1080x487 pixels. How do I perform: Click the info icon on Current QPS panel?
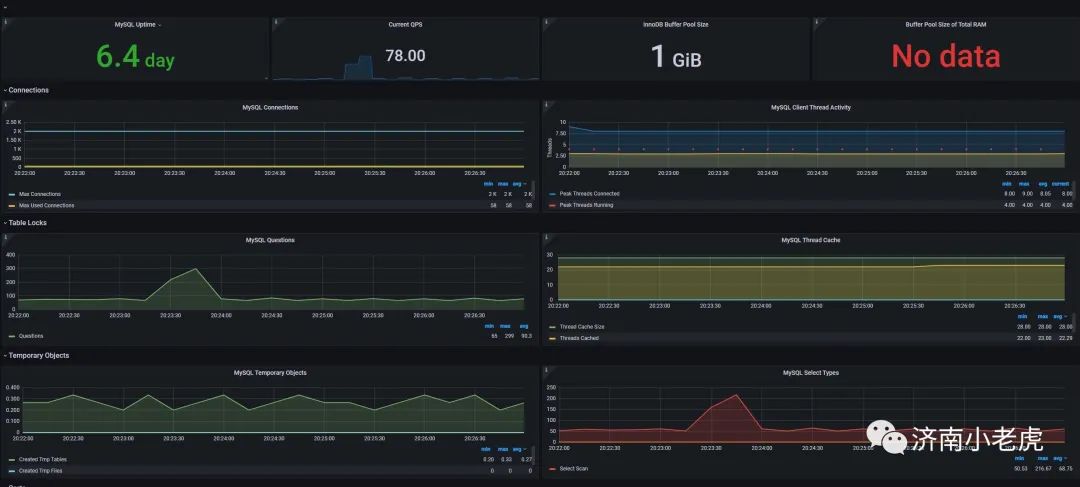point(276,23)
